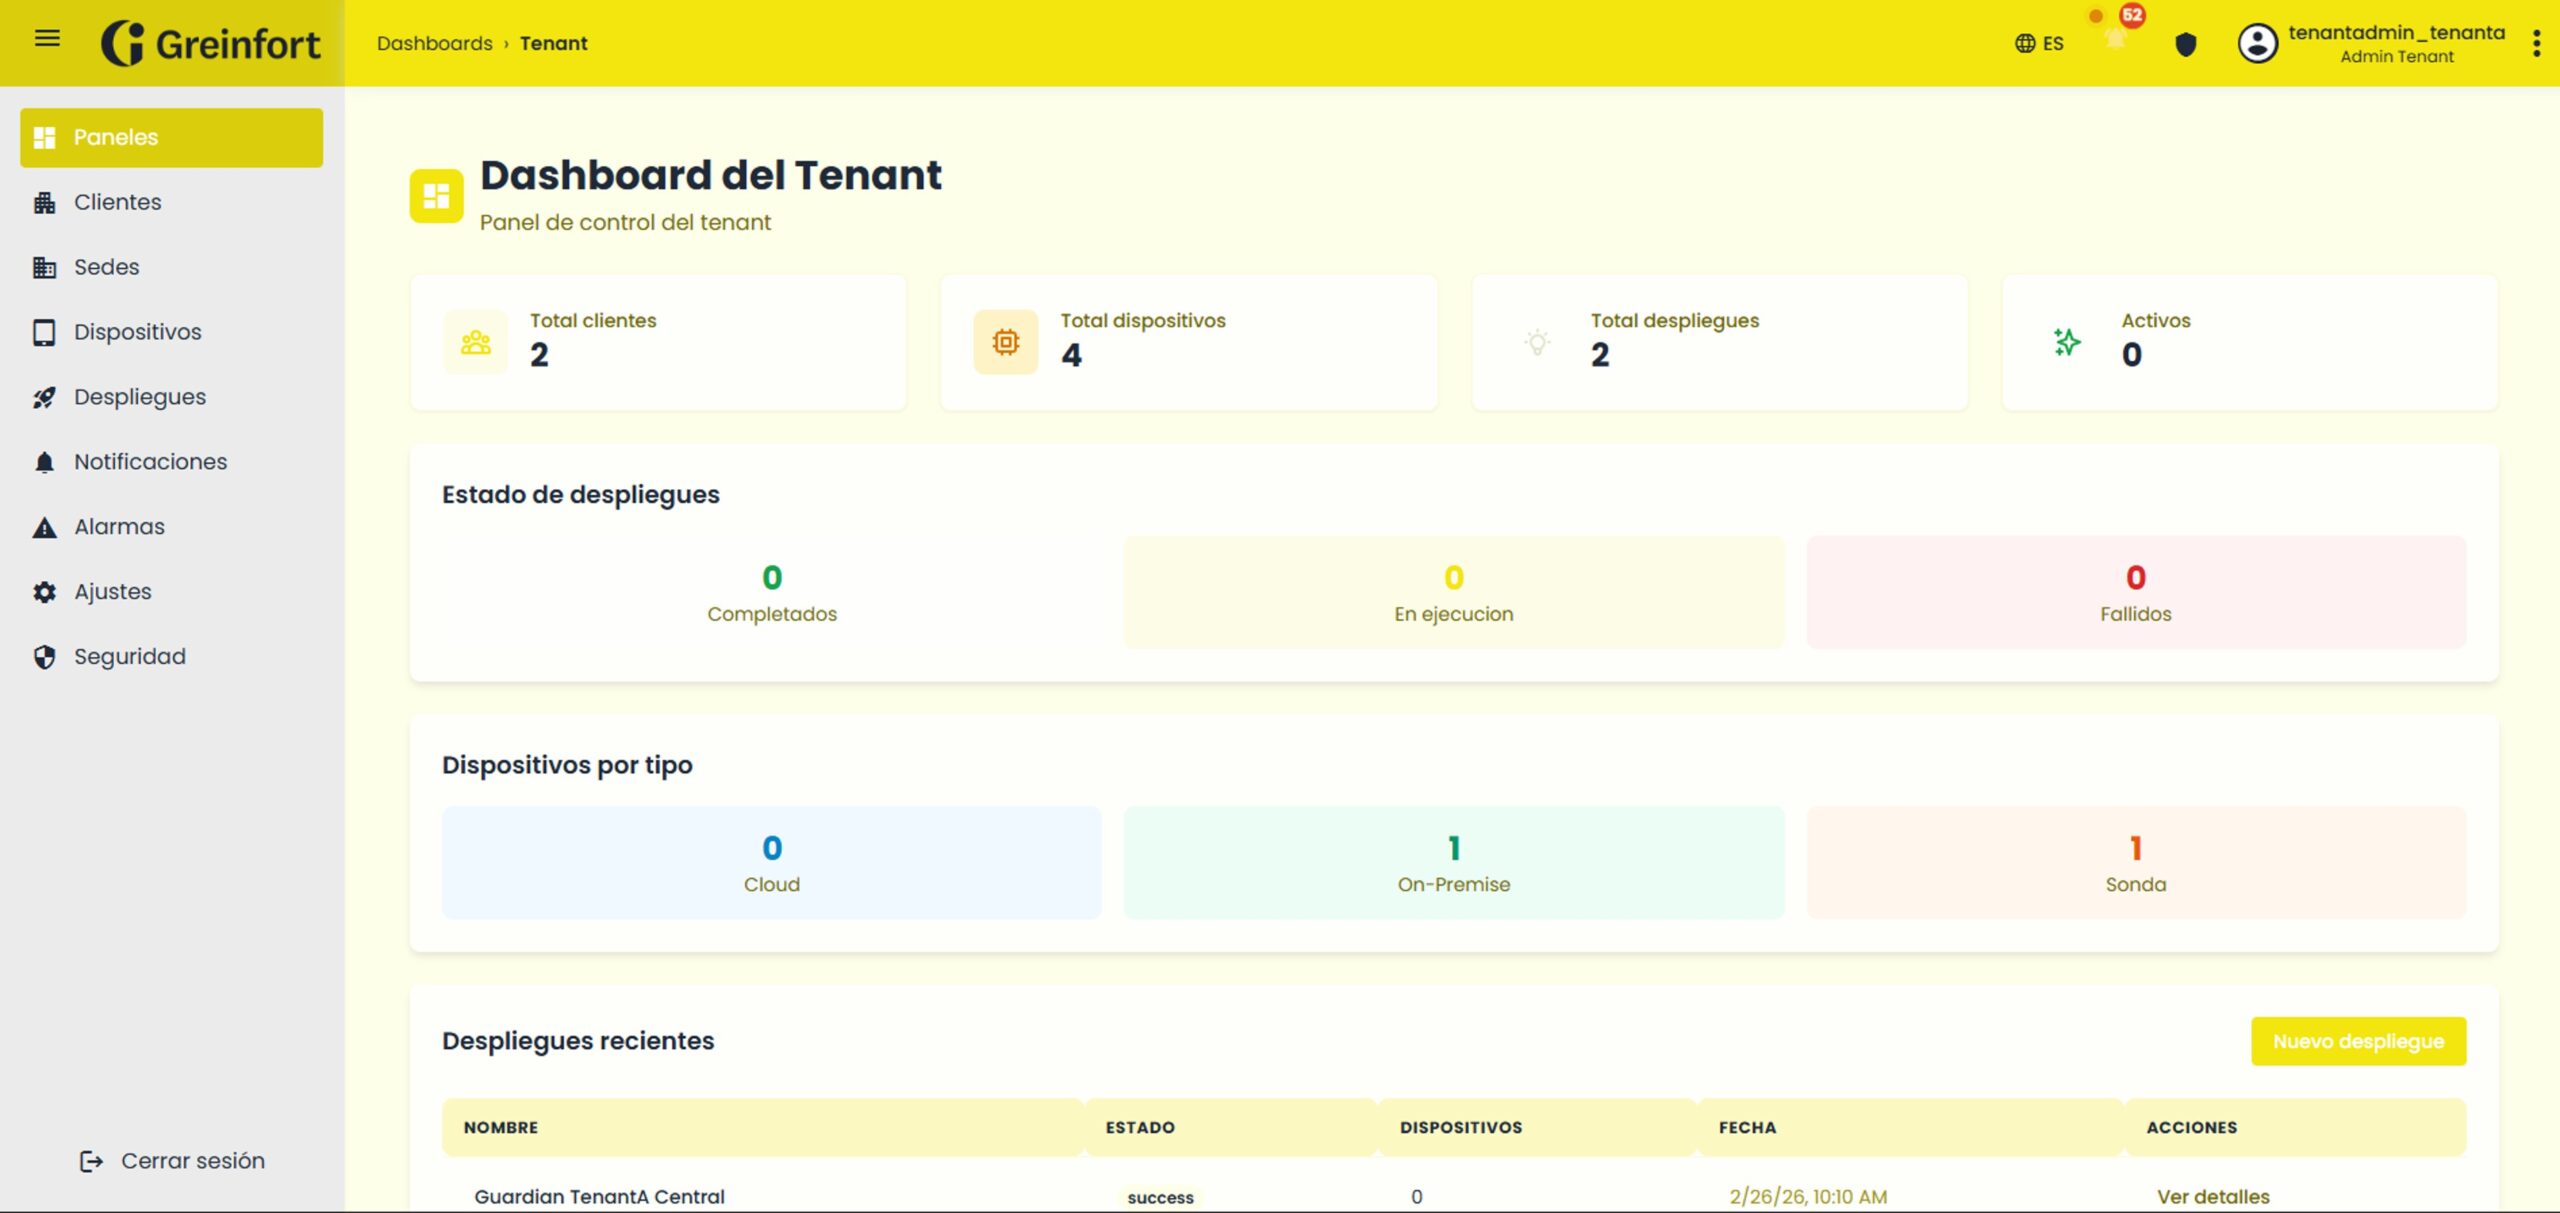Open Notificaciones in the sidebar
Viewport: 2560px width, 1213px height.
pyautogui.click(x=171, y=462)
